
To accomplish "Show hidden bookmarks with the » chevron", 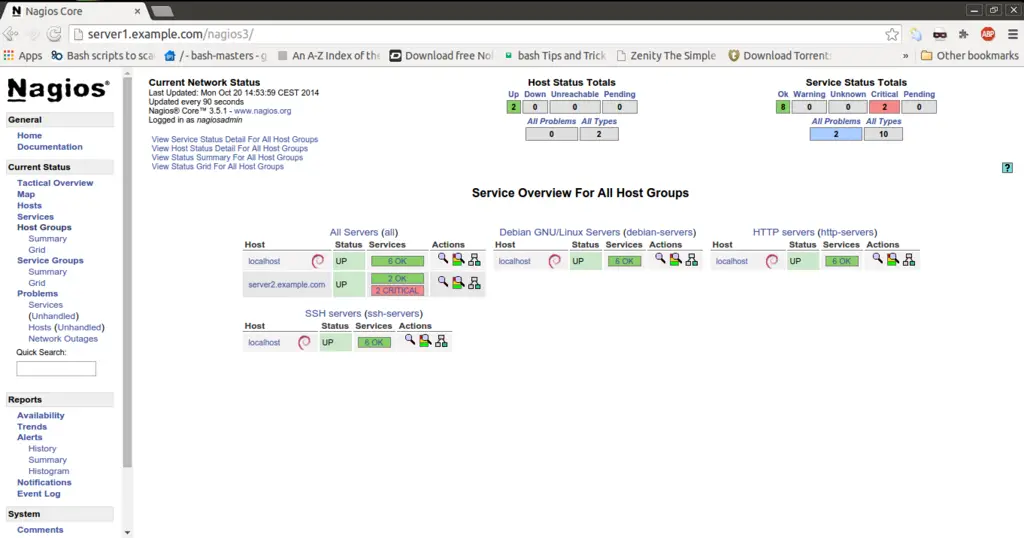I will pos(905,56).
